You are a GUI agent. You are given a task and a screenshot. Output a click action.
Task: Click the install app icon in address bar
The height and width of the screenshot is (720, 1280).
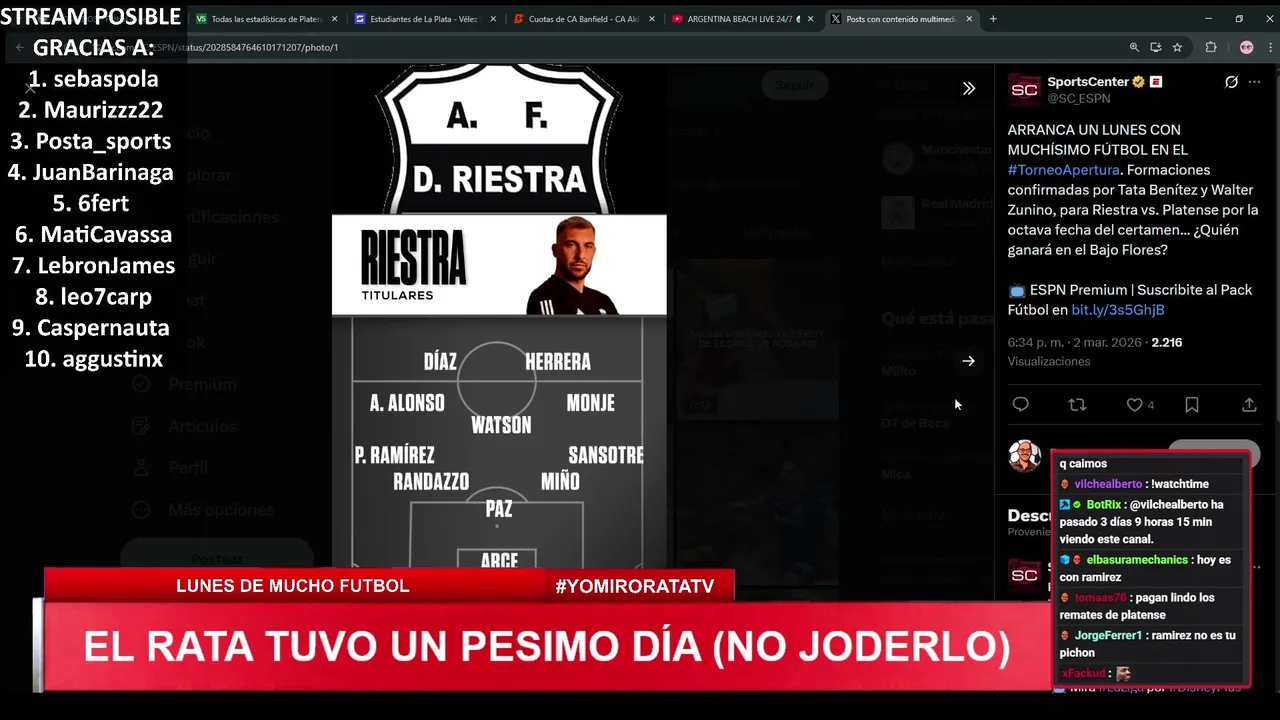[1156, 47]
